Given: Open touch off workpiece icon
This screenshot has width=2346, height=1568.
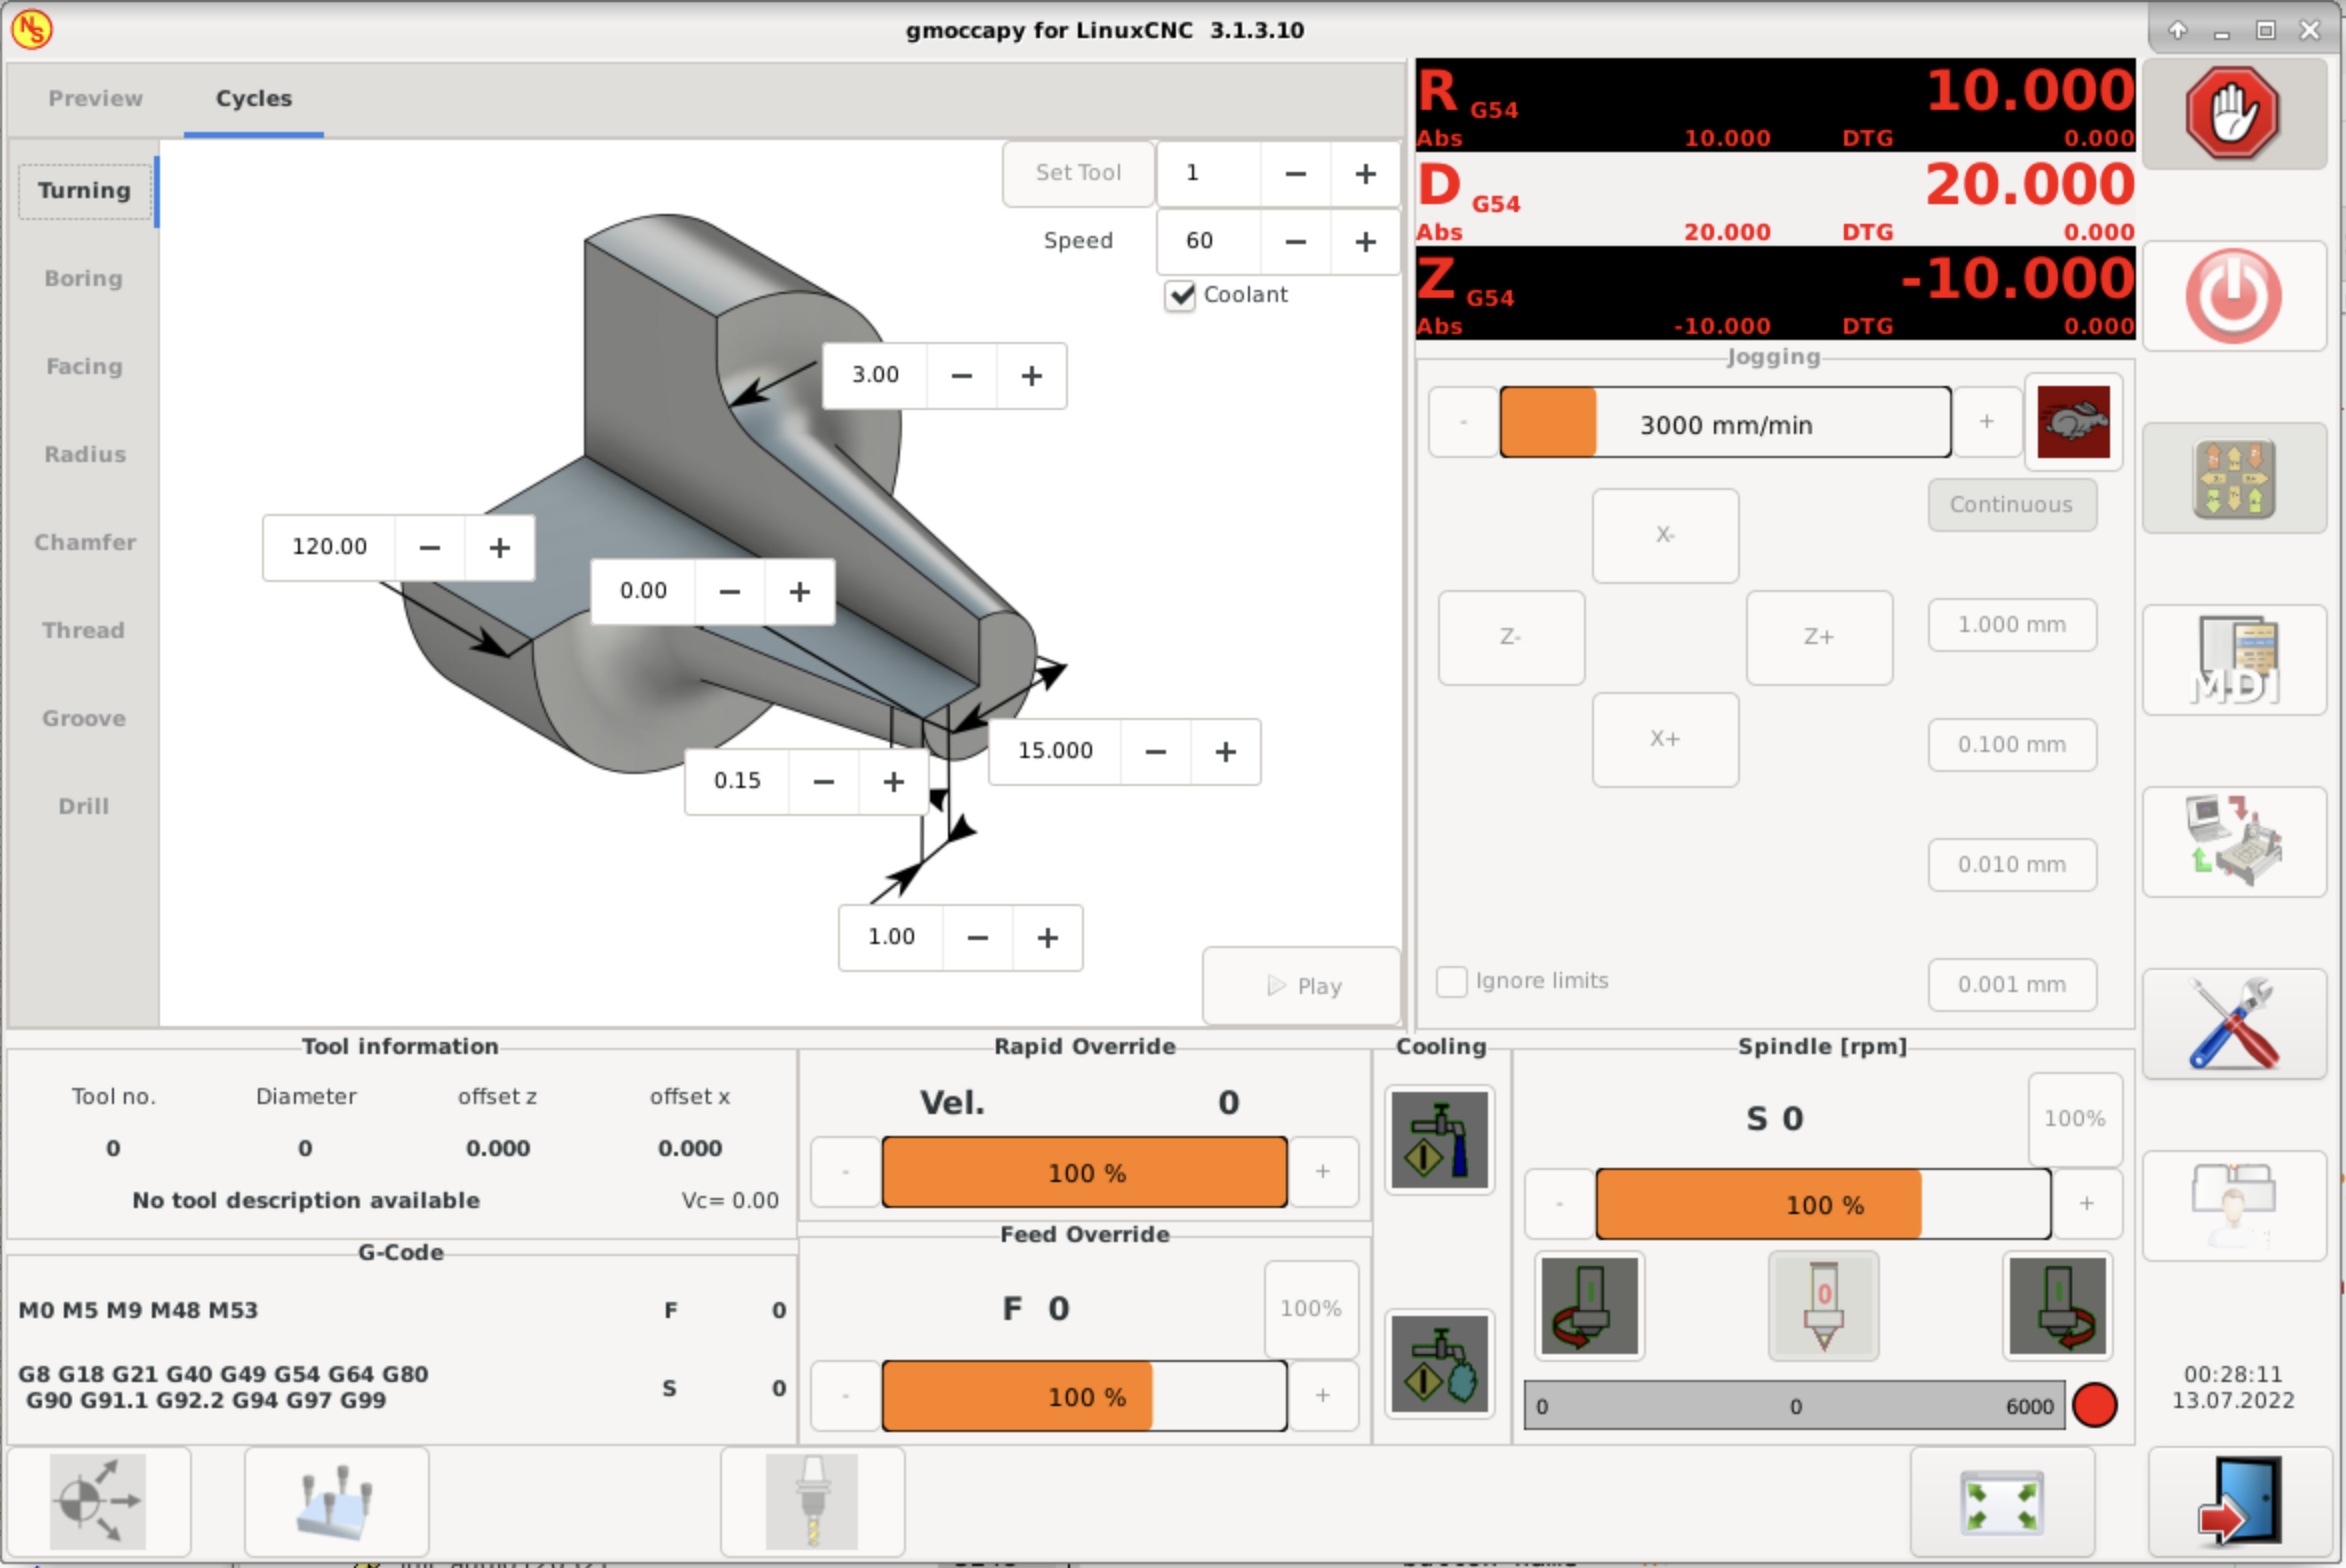Looking at the screenshot, I should 336,1502.
